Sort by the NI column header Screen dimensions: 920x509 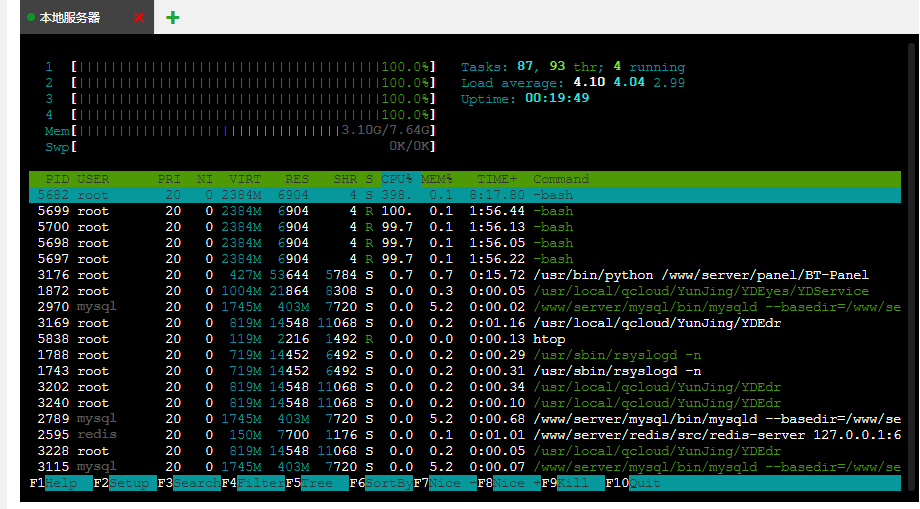pos(205,179)
